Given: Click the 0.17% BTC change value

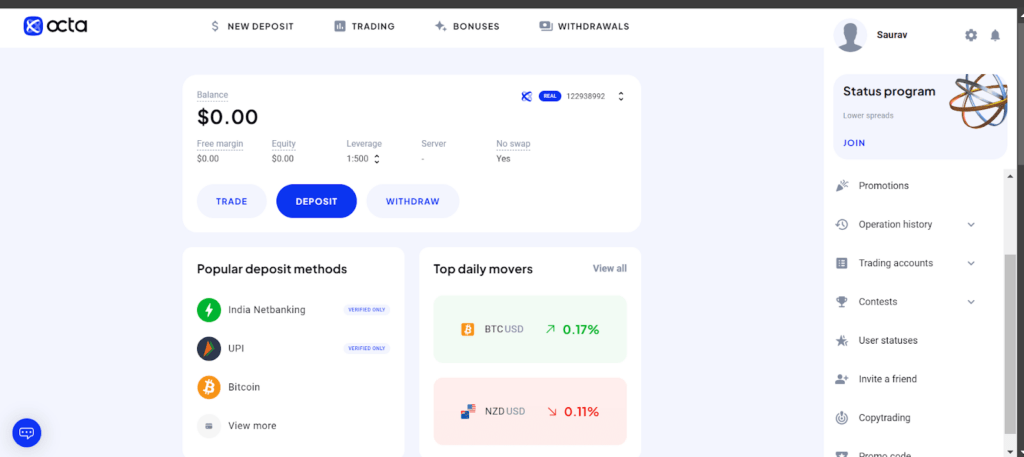Looking at the screenshot, I should pyautogui.click(x=581, y=330).
